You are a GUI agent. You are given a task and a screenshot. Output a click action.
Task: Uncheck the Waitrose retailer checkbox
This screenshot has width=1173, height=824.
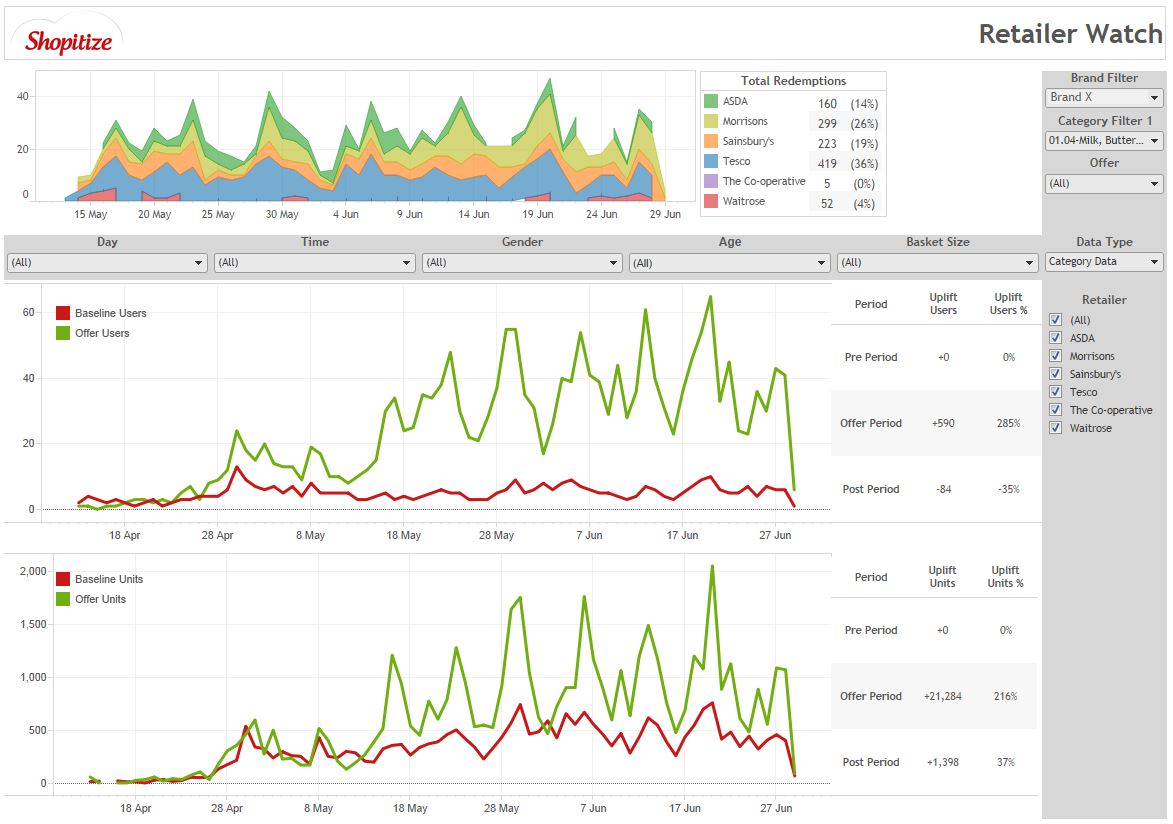click(1055, 428)
